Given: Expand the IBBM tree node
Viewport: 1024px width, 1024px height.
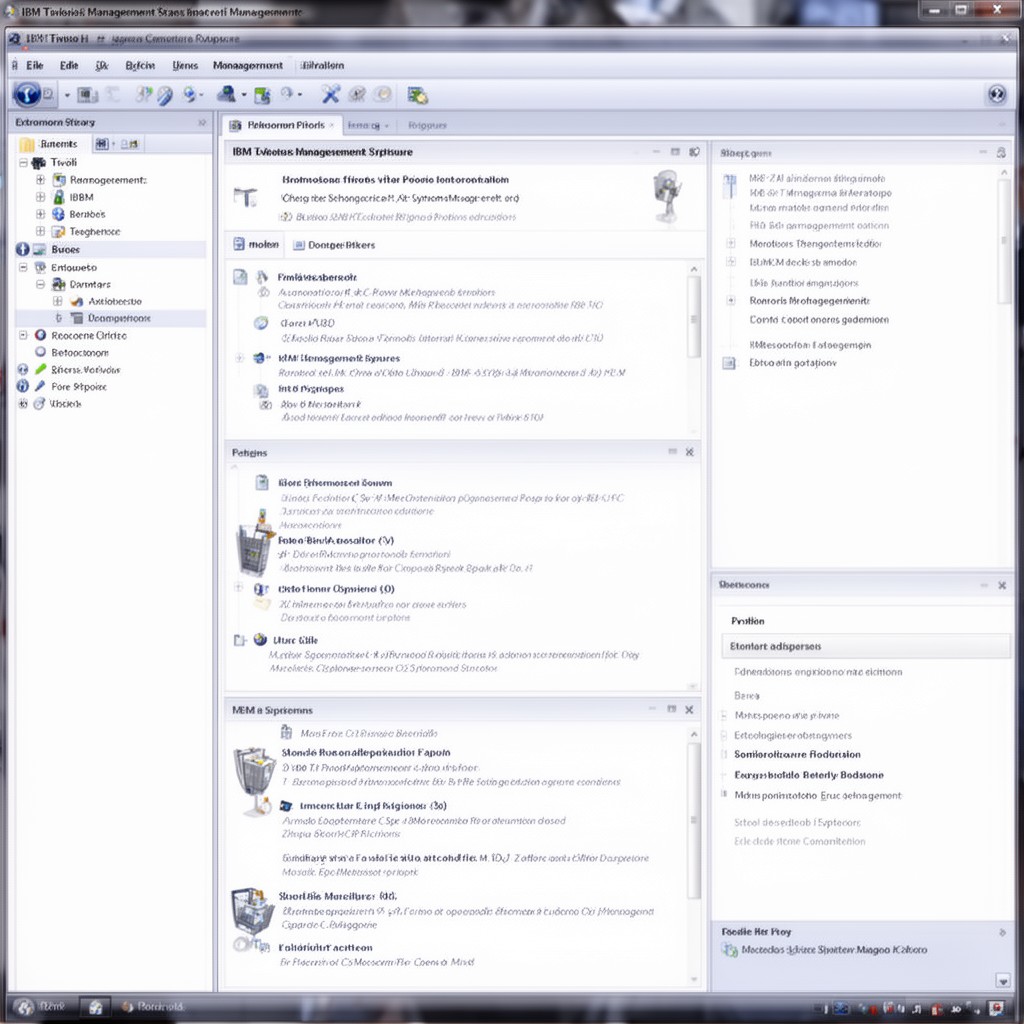Looking at the screenshot, I should click(x=40, y=197).
